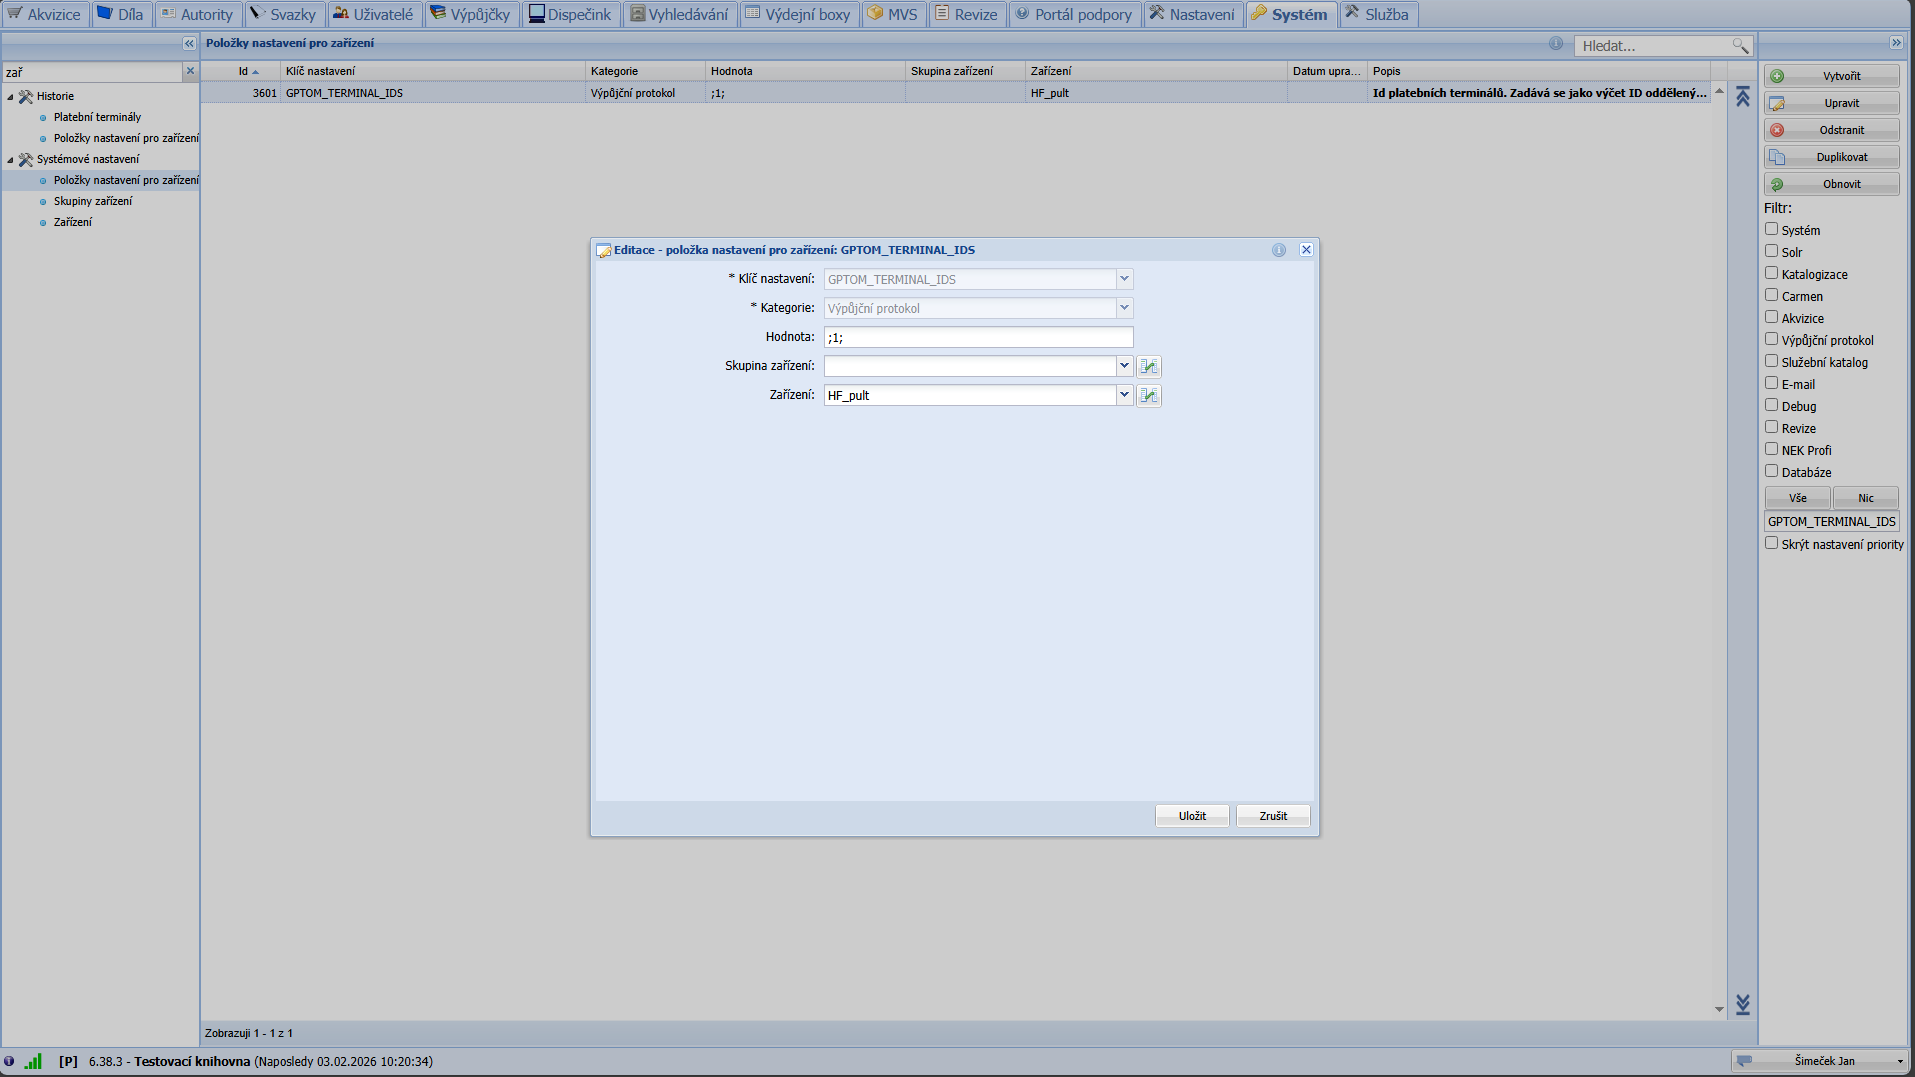Toggle Skrýt nastavení priority checkbox

(1771, 544)
